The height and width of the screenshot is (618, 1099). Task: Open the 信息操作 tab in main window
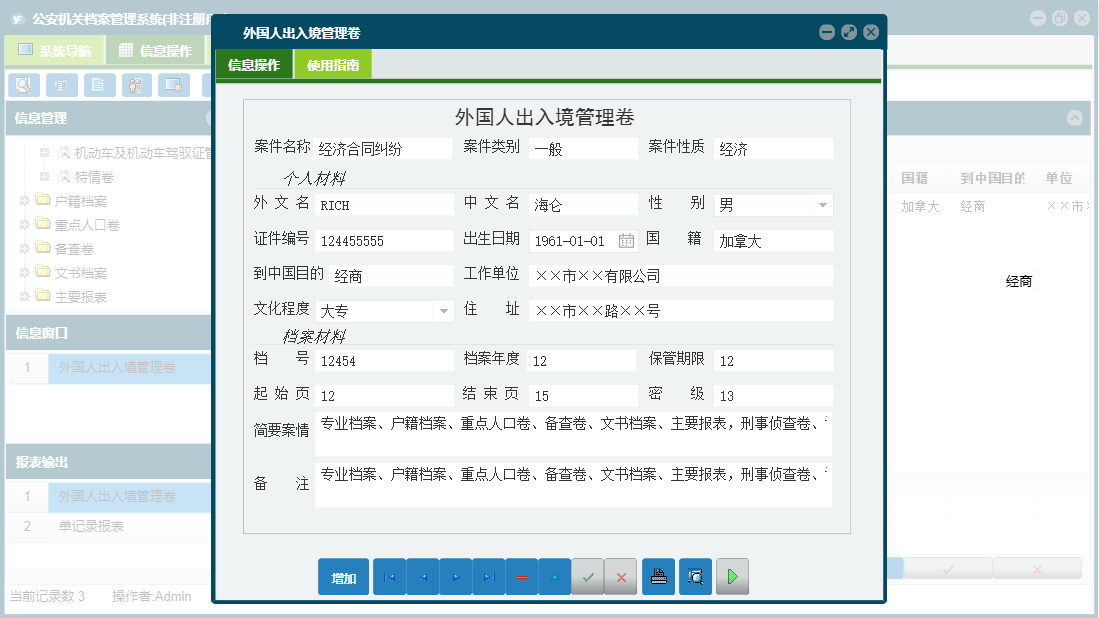coord(155,50)
